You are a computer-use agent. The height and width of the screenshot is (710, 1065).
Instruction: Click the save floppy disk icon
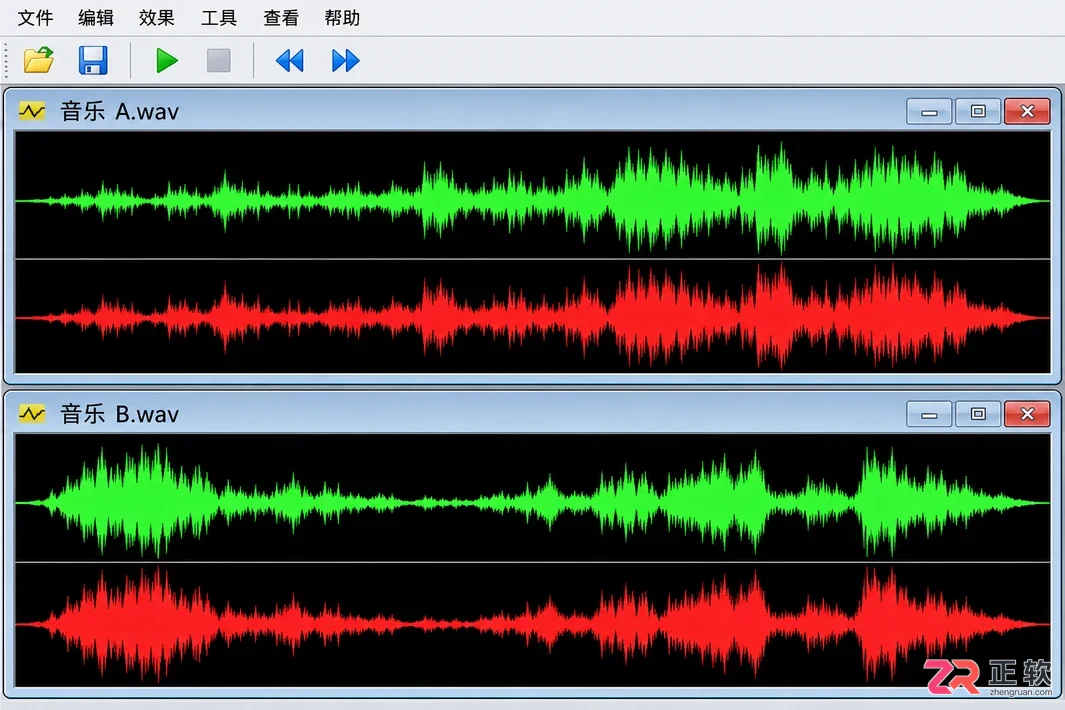pos(93,60)
